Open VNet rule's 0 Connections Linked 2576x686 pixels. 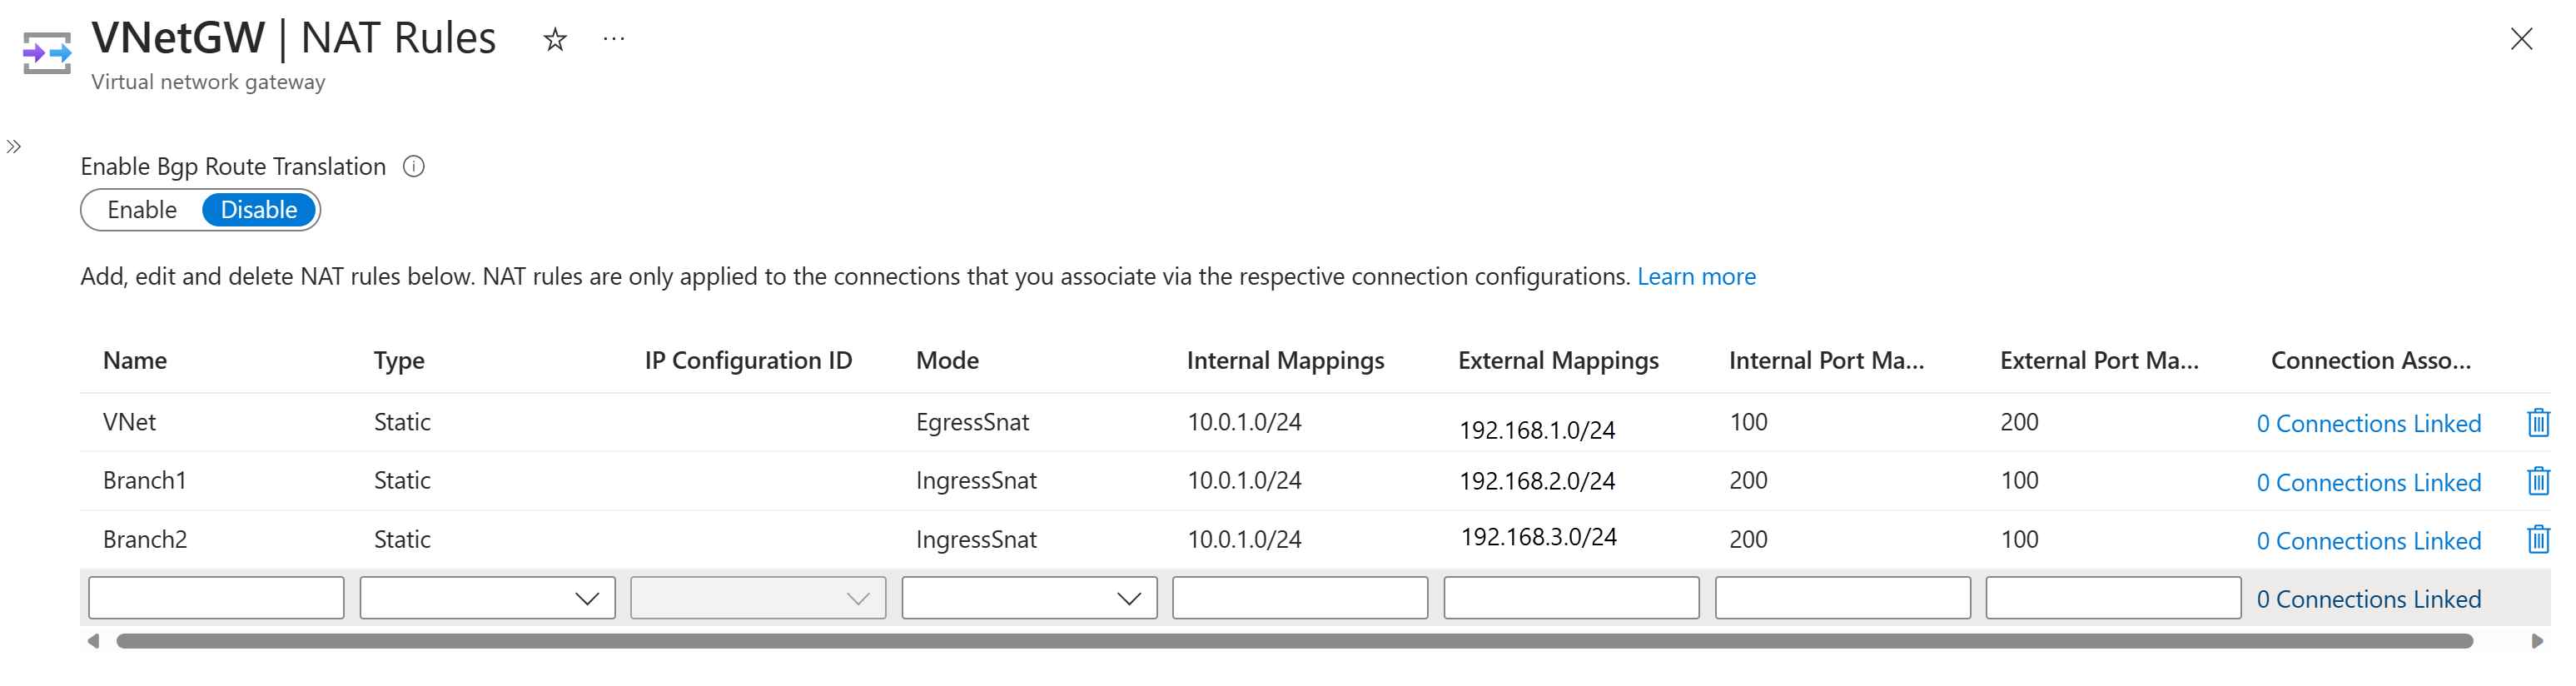click(x=2368, y=424)
